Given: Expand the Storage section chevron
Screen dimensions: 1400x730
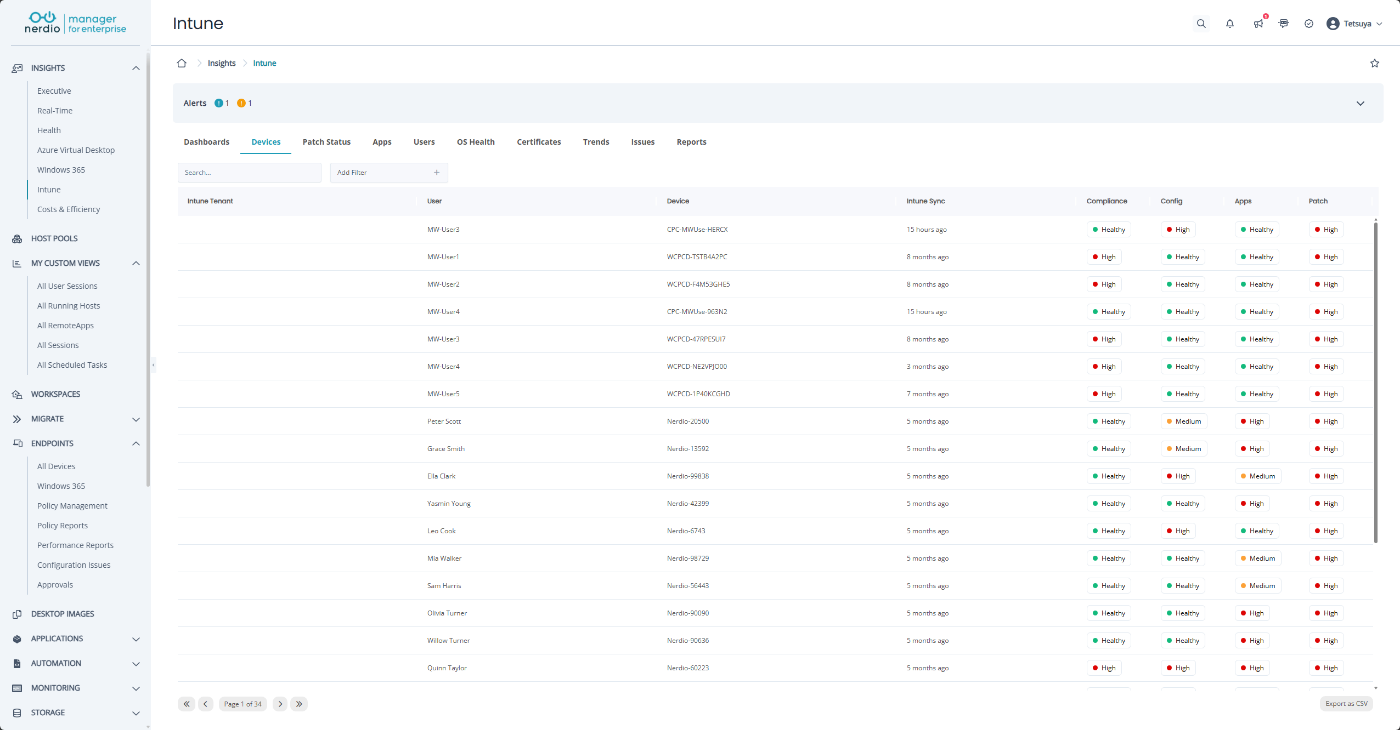Looking at the screenshot, I should point(136,713).
